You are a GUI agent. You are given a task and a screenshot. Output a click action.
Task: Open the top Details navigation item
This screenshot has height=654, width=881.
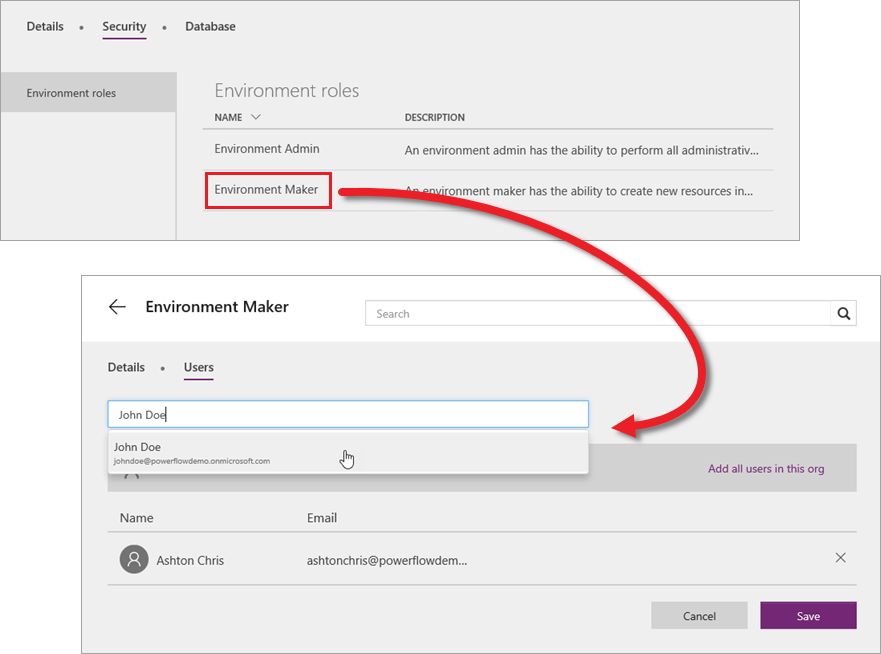point(45,27)
